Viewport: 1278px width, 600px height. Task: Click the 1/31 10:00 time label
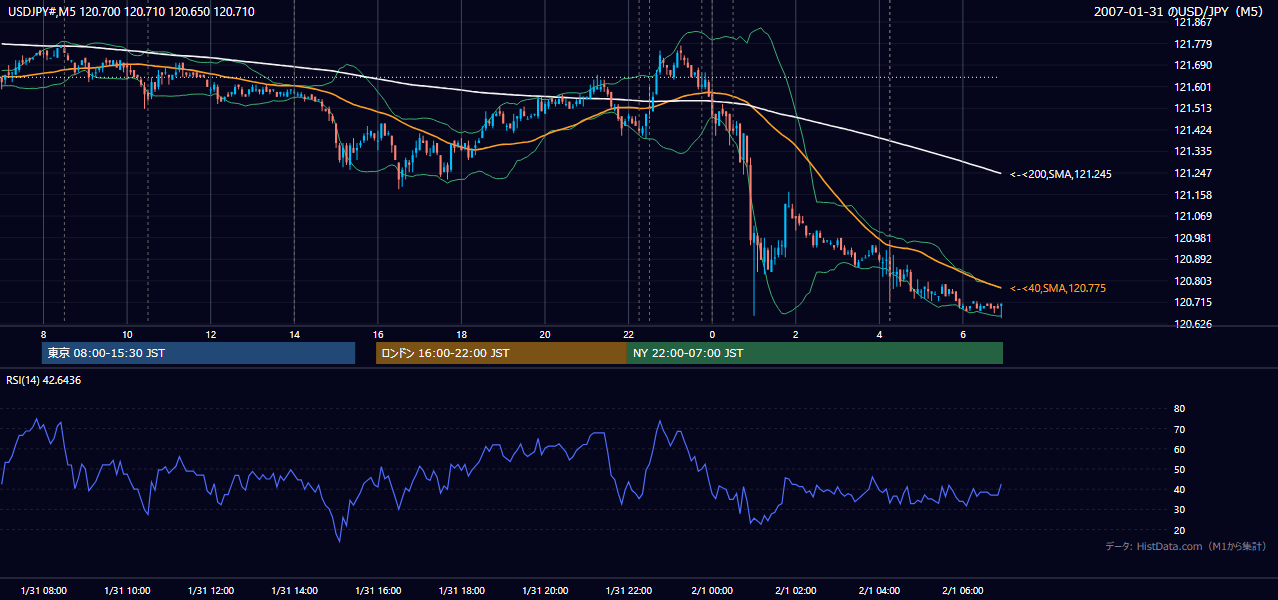pos(127,591)
